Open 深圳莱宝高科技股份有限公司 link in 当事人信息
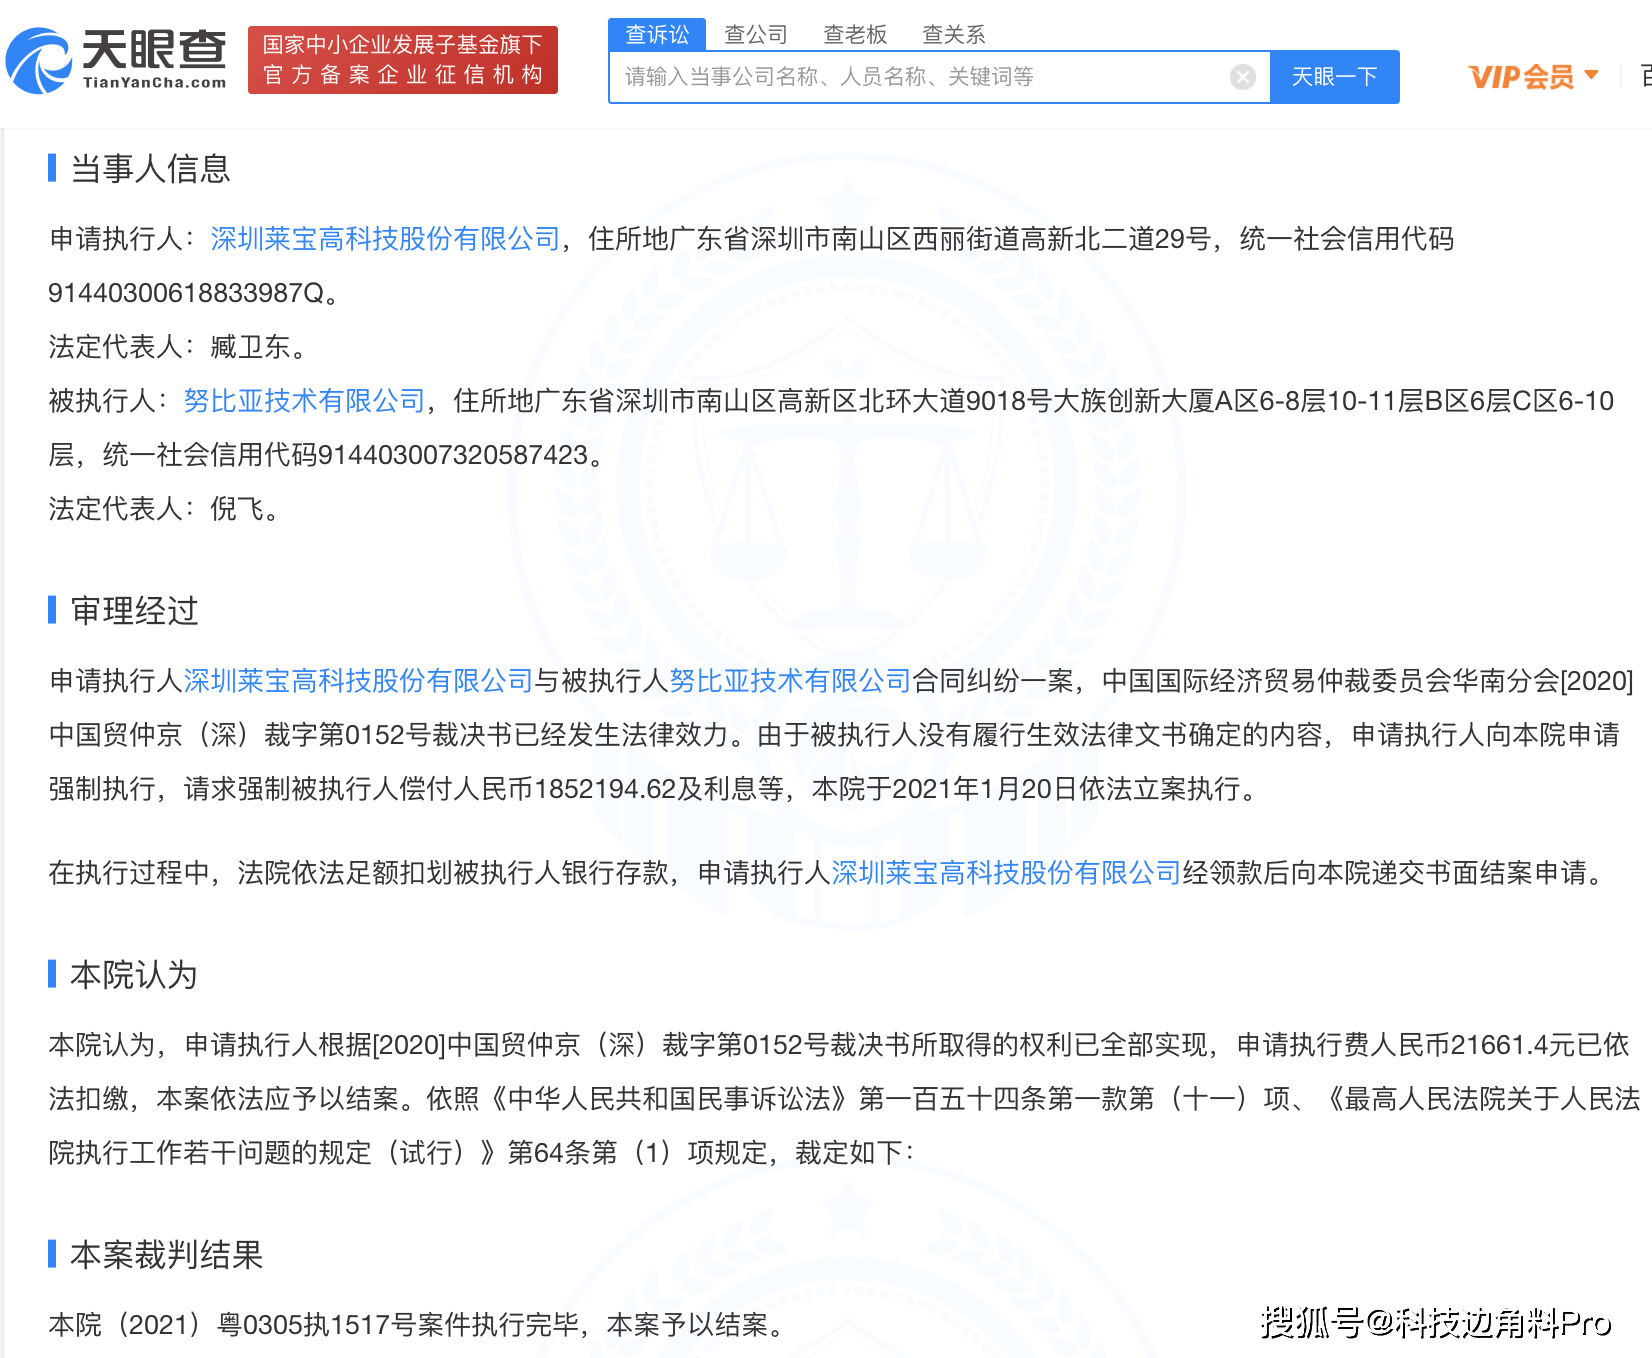The width and height of the screenshot is (1652, 1358). 385,239
